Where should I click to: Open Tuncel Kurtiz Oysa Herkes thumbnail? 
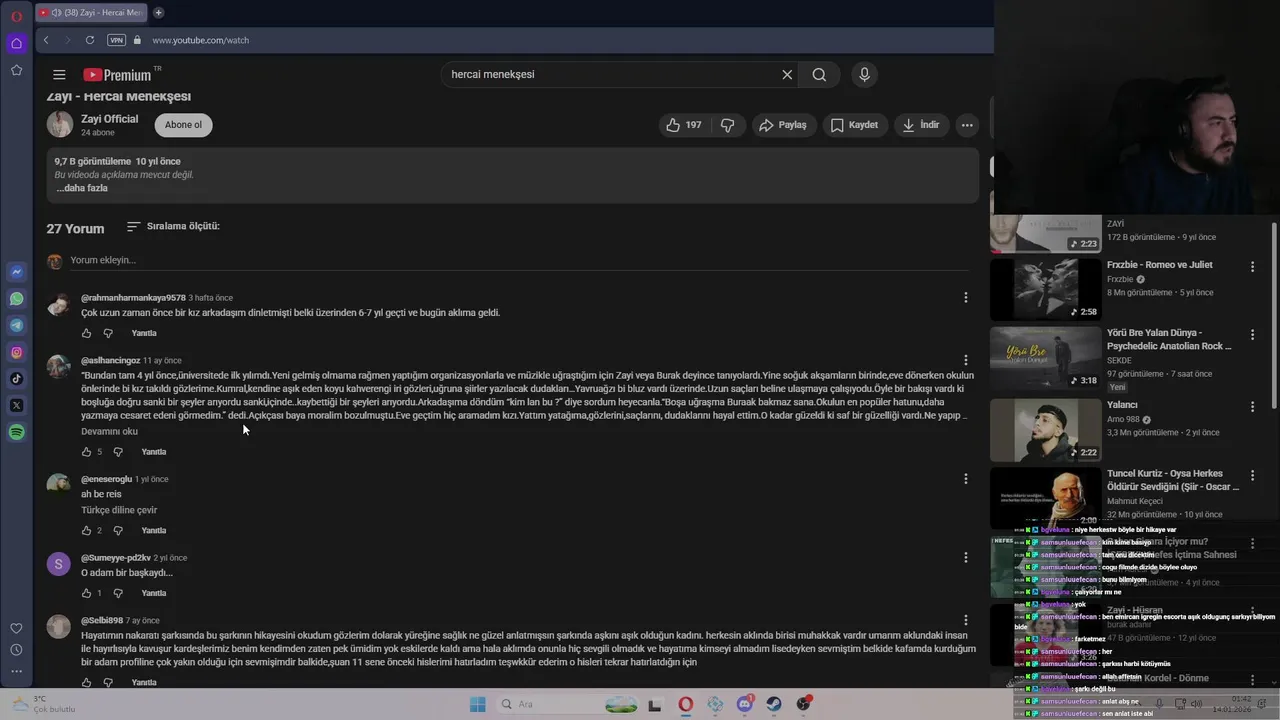click(x=1045, y=498)
